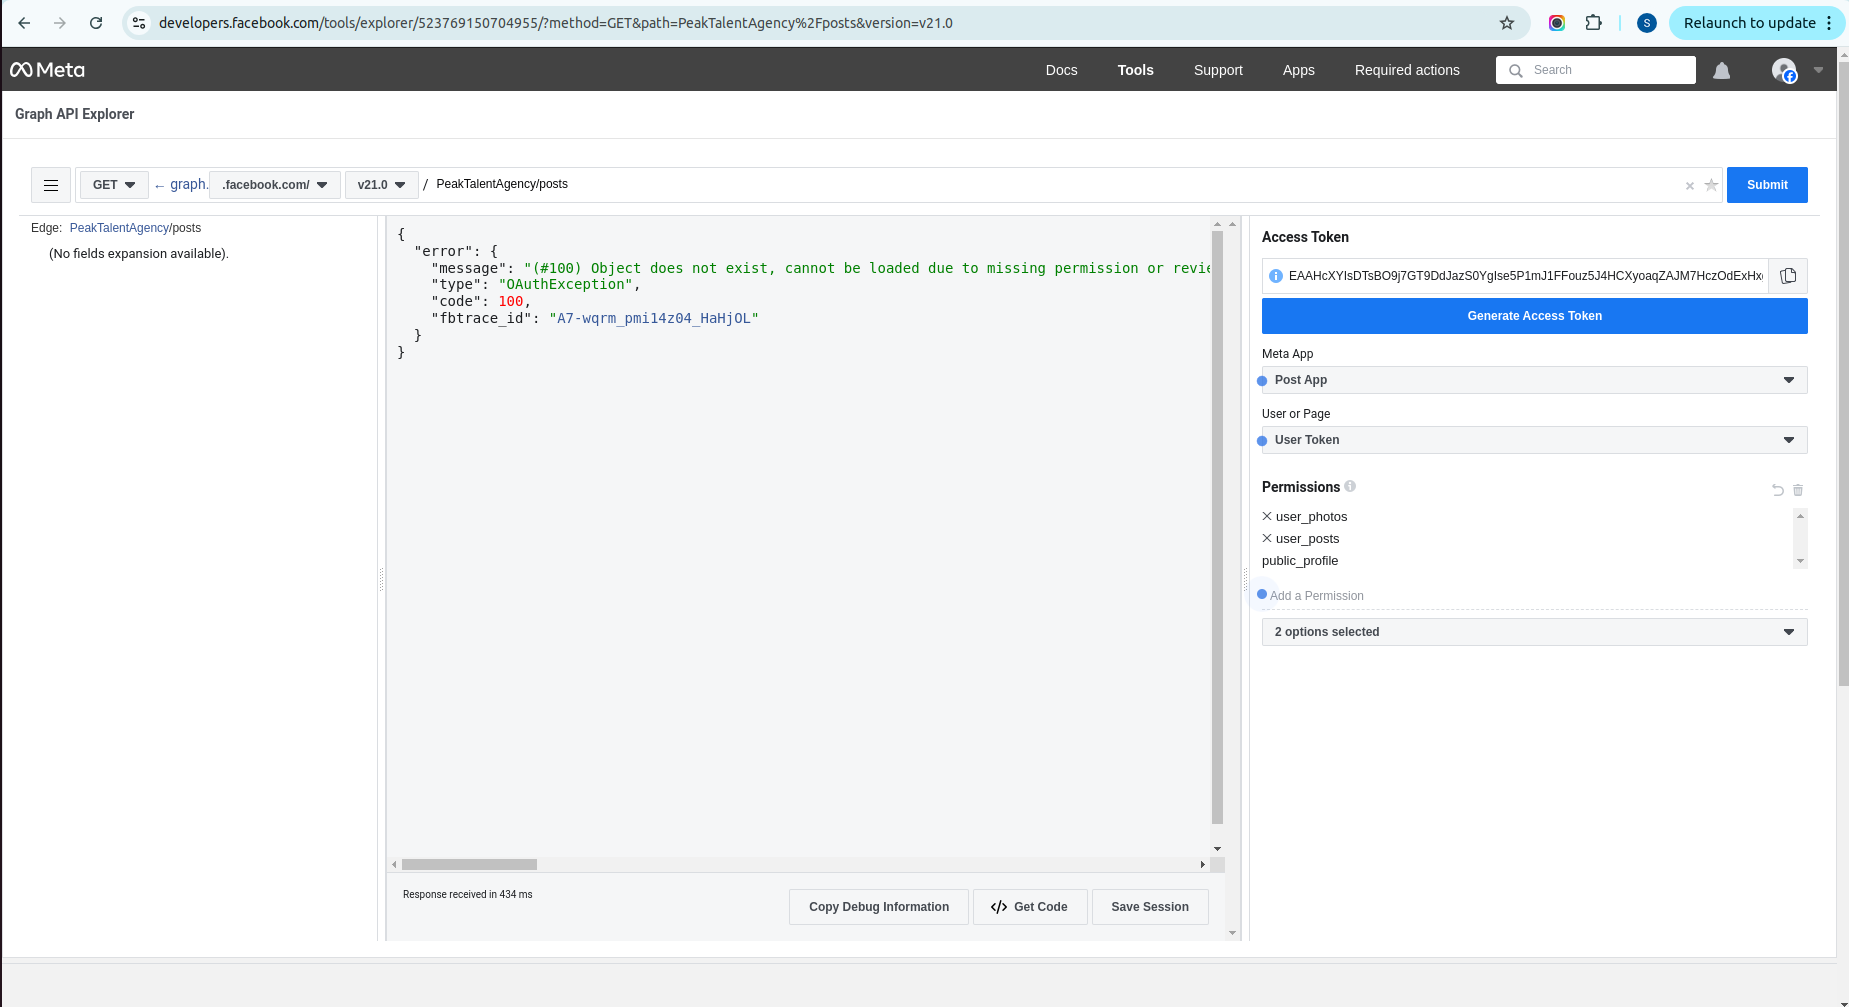
Task: Clear the query path with X icon
Action: [1690, 186]
